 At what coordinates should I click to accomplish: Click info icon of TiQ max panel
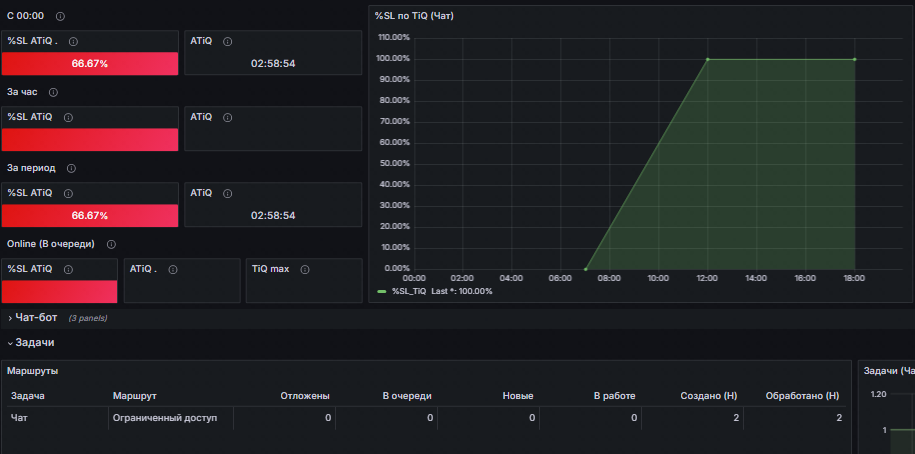(x=305, y=270)
